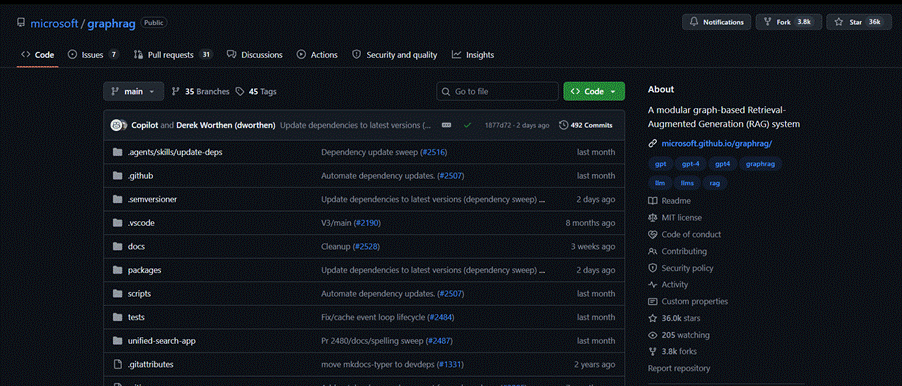
Task: View the 45 Tags list
Action: pyautogui.click(x=256, y=91)
